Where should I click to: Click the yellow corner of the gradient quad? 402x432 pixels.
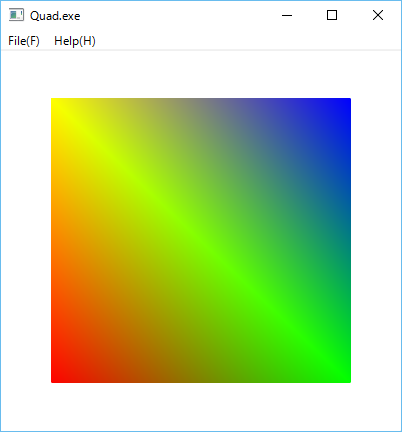click(x=57, y=105)
